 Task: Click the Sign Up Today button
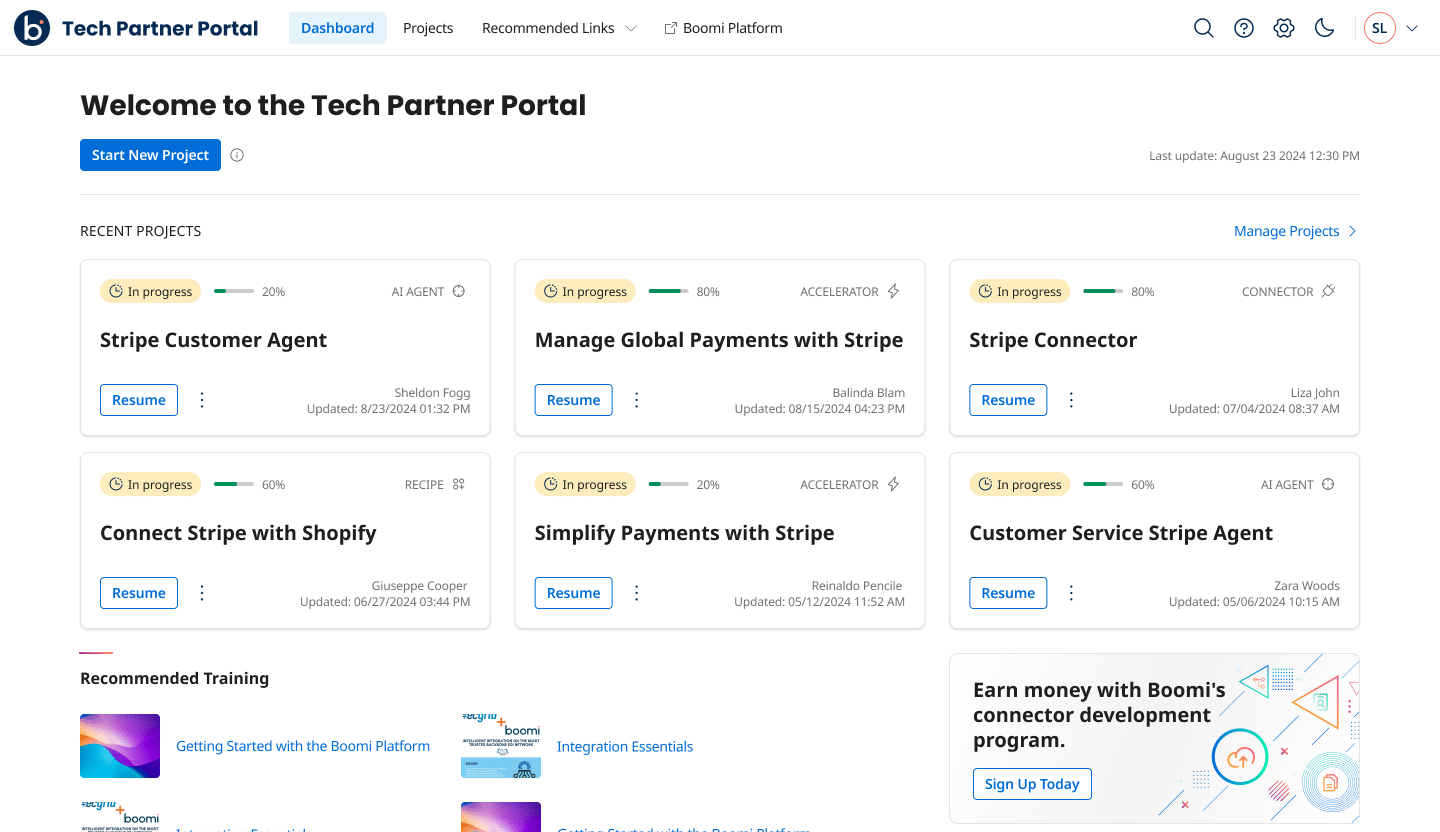click(1032, 784)
